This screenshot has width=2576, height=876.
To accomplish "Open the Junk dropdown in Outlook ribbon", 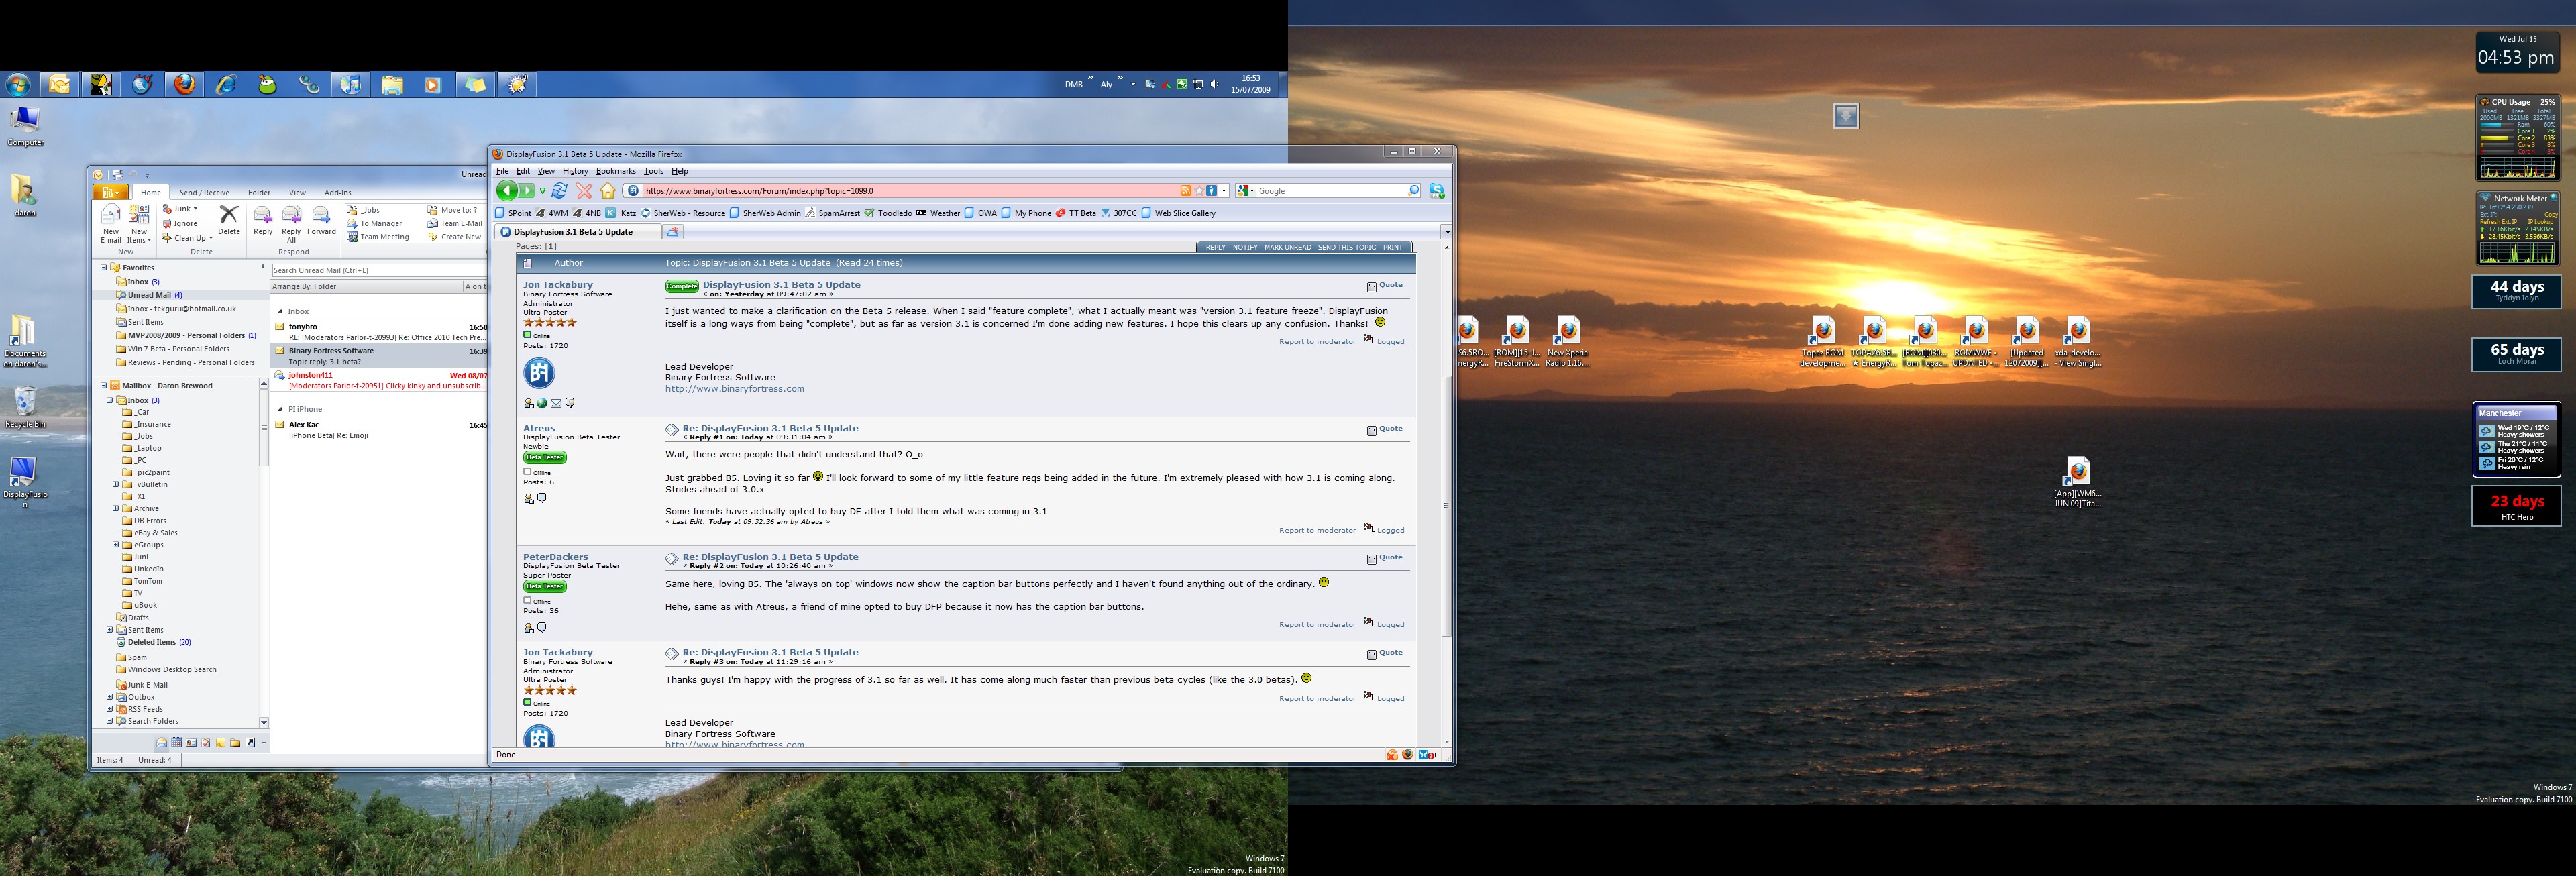I will point(195,209).
